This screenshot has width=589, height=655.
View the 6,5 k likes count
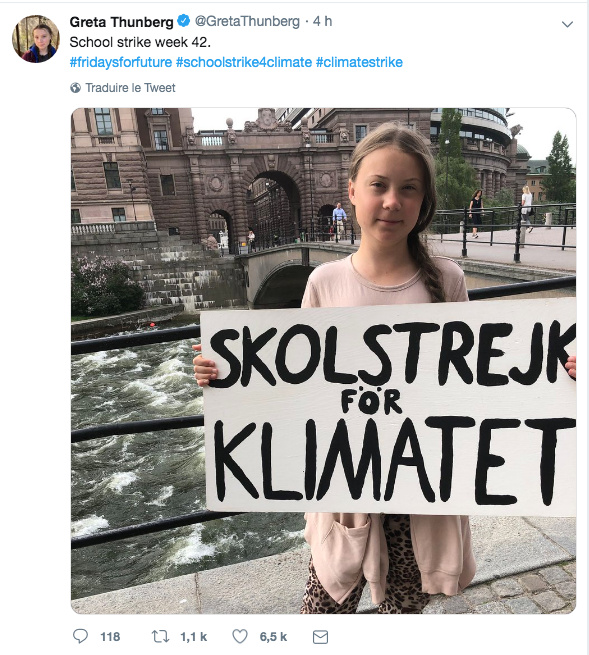[x=273, y=637]
